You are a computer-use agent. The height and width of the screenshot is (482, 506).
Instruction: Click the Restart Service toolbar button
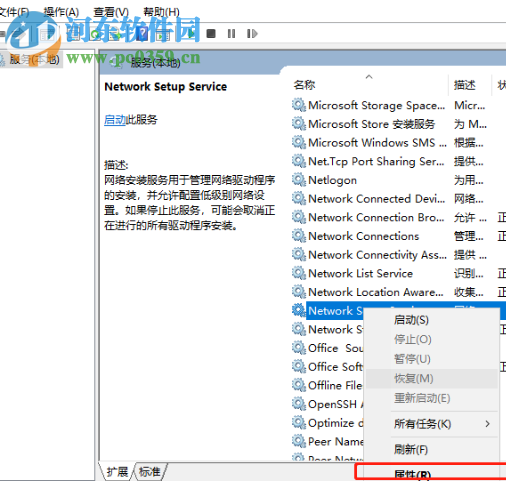click(252, 33)
